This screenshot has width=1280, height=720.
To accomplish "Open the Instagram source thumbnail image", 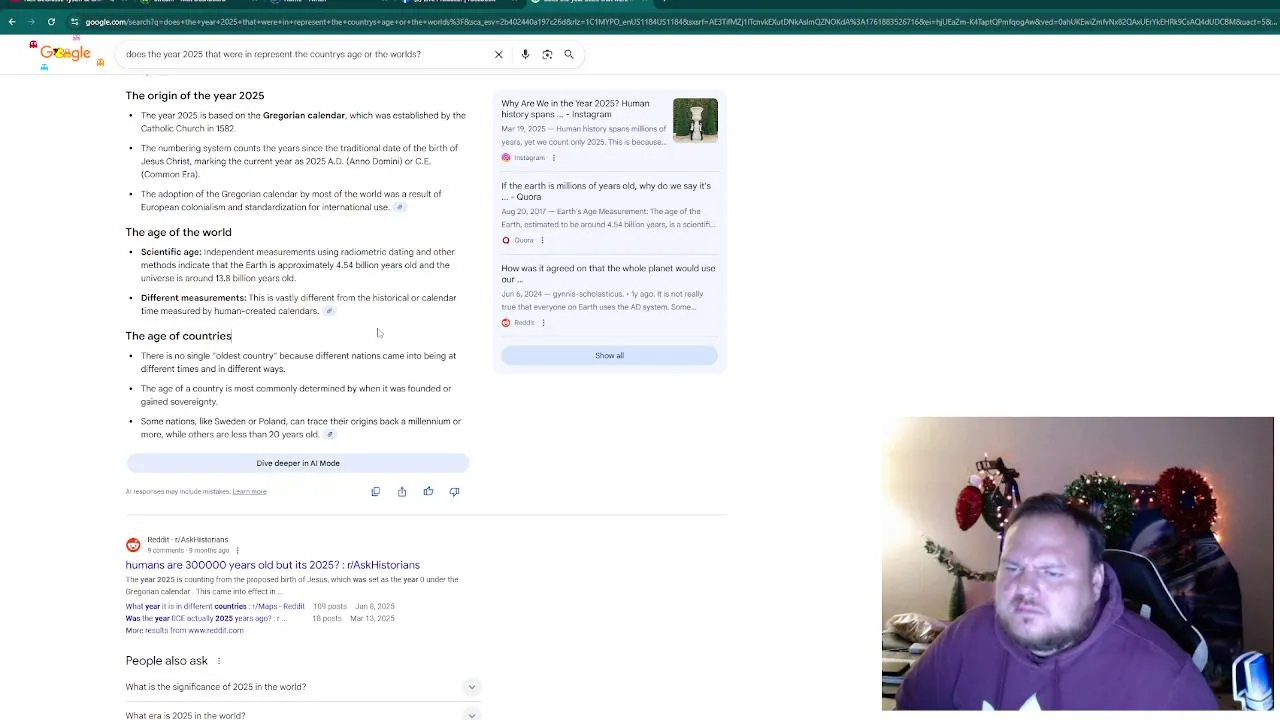I will click(x=695, y=120).
